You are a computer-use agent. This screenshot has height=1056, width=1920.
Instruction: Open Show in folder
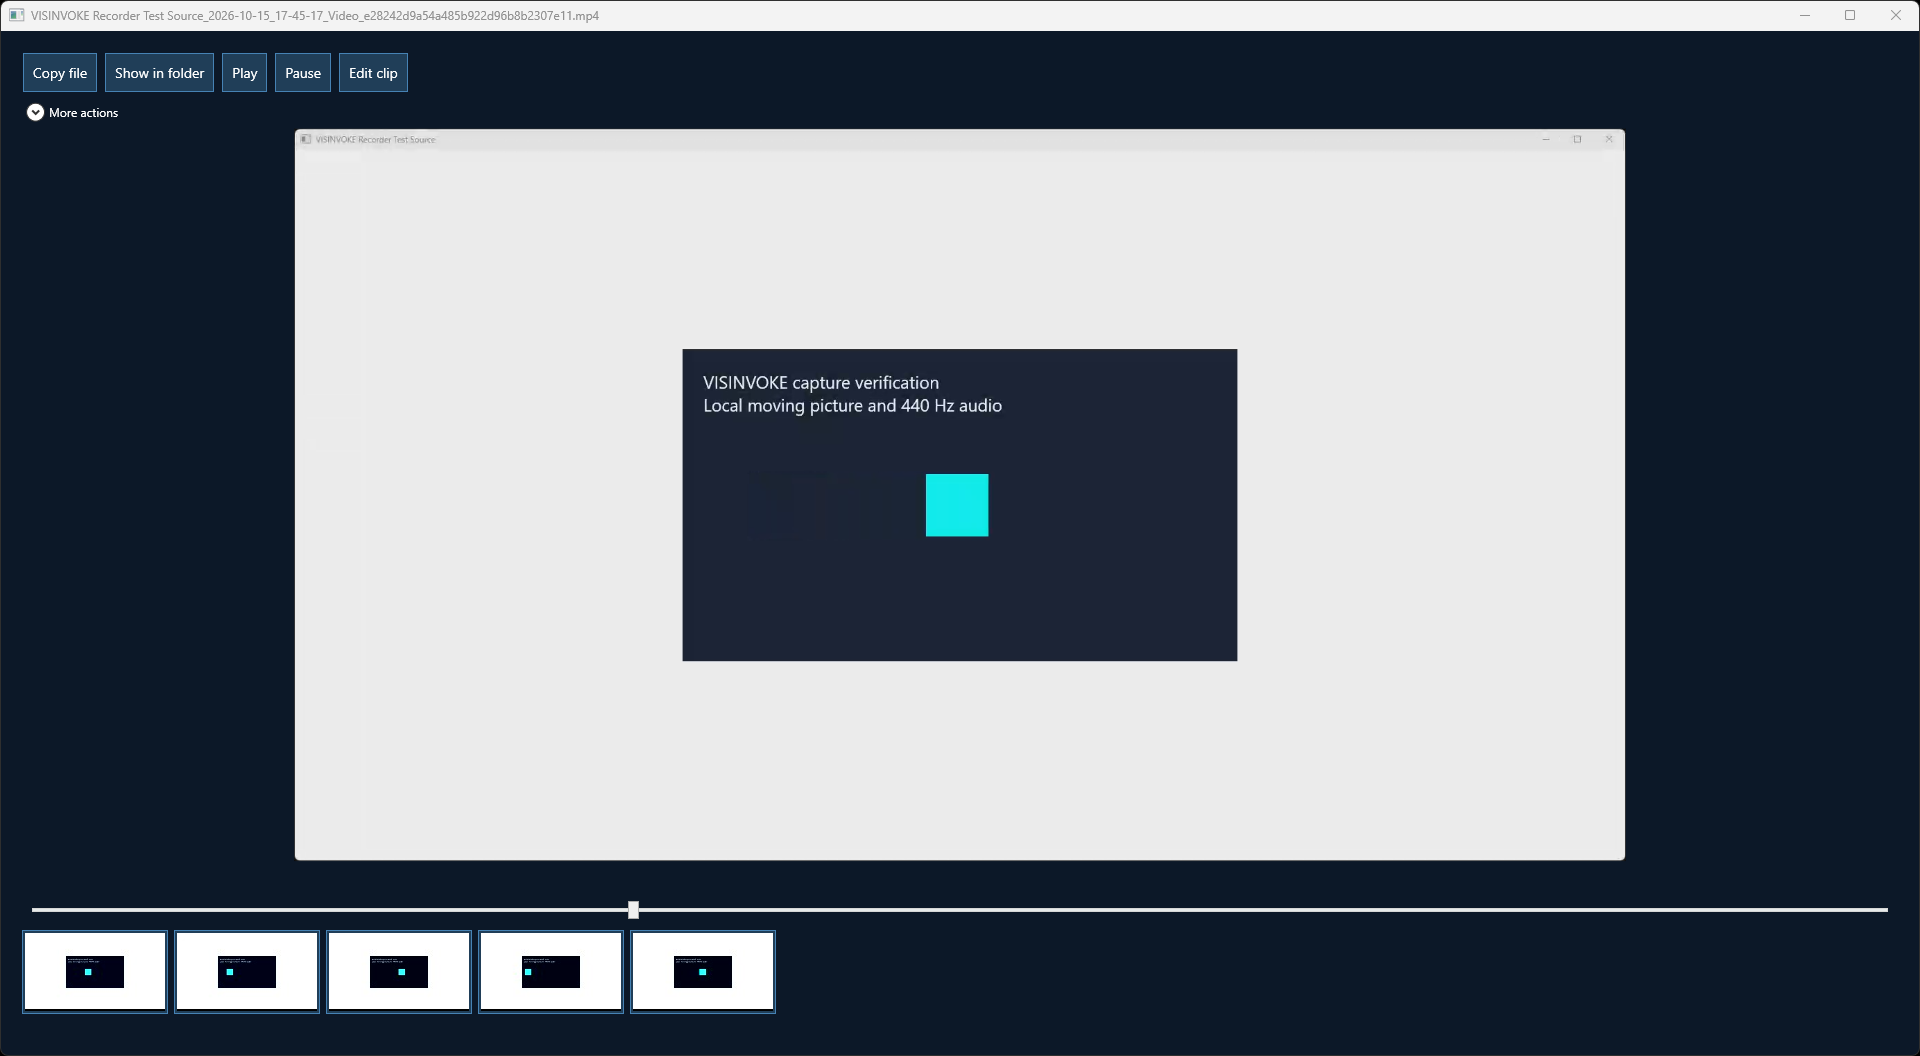click(159, 73)
